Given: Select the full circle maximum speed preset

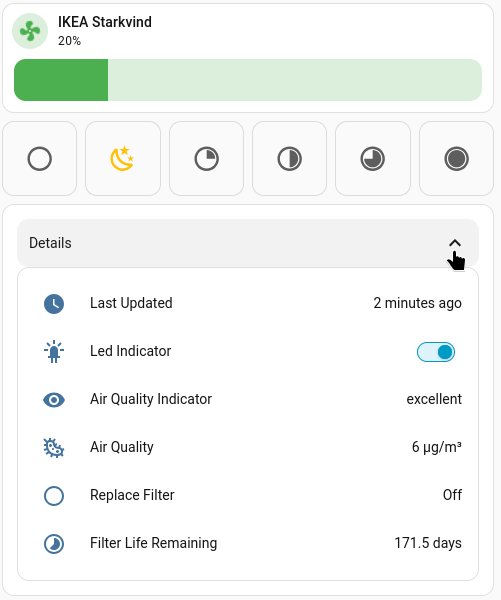Looking at the screenshot, I should click(x=456, y=158).
